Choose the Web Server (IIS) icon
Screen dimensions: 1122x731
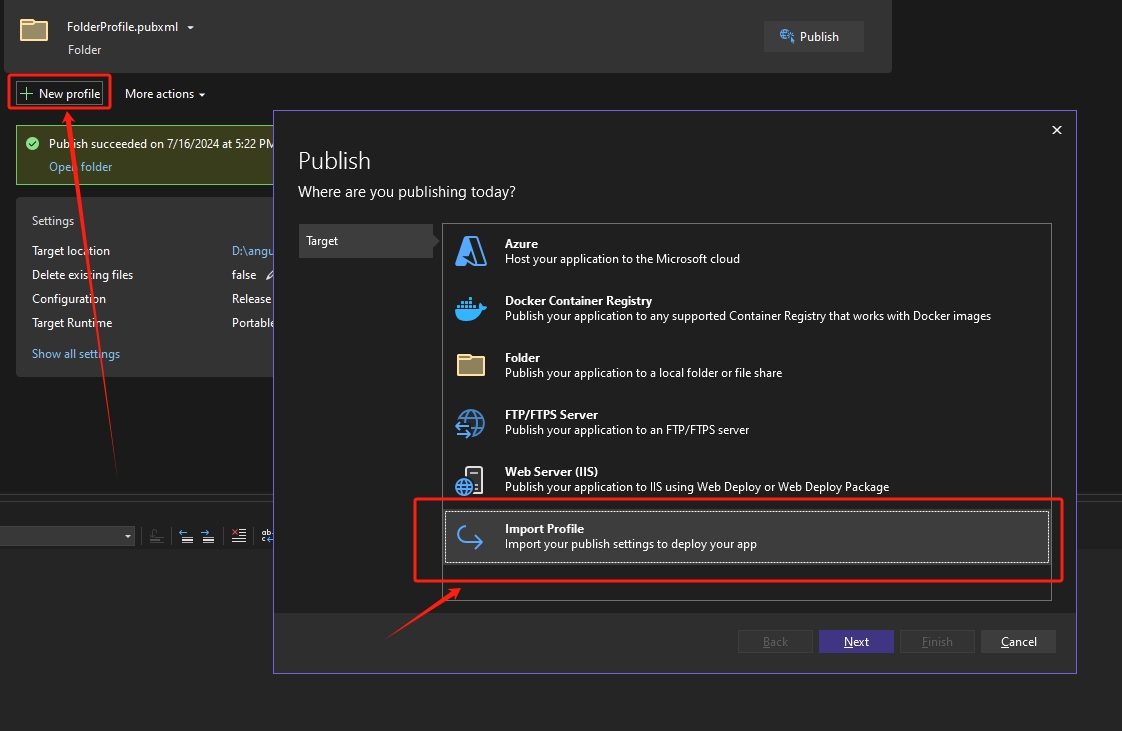470,480
